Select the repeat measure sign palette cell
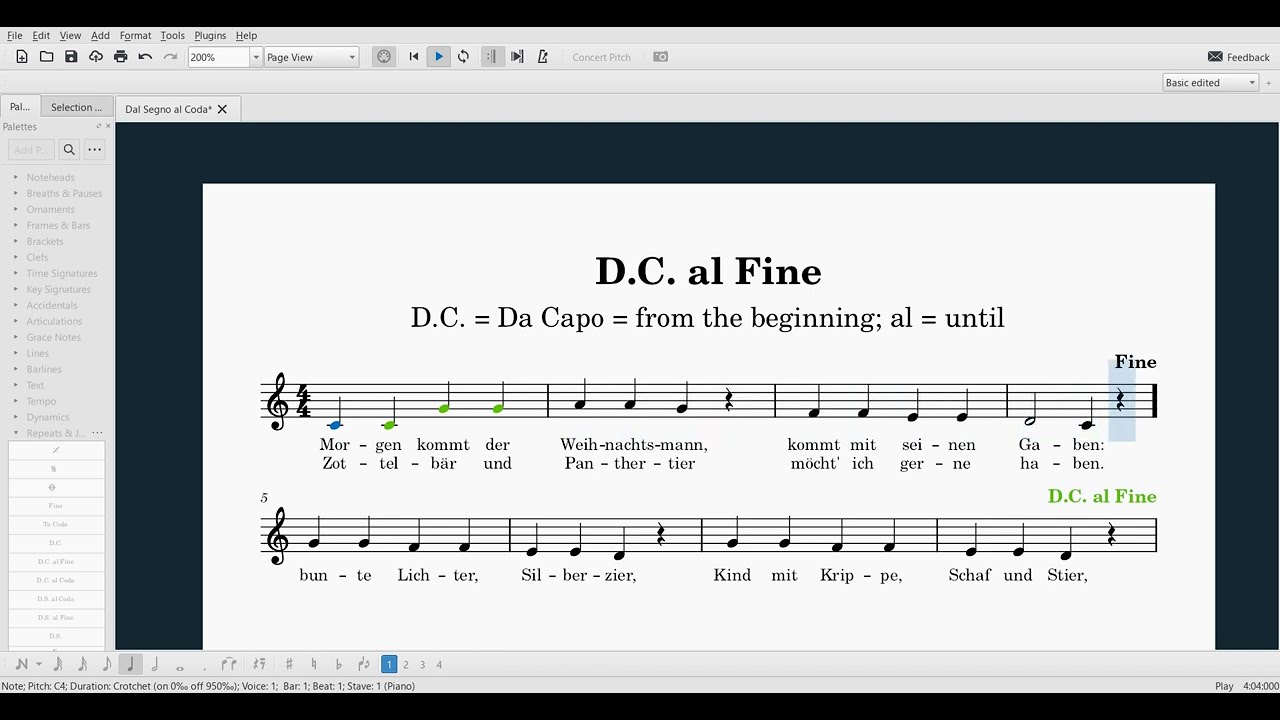1280x720 pixels. pyautogui.click(x=54, y=450)
